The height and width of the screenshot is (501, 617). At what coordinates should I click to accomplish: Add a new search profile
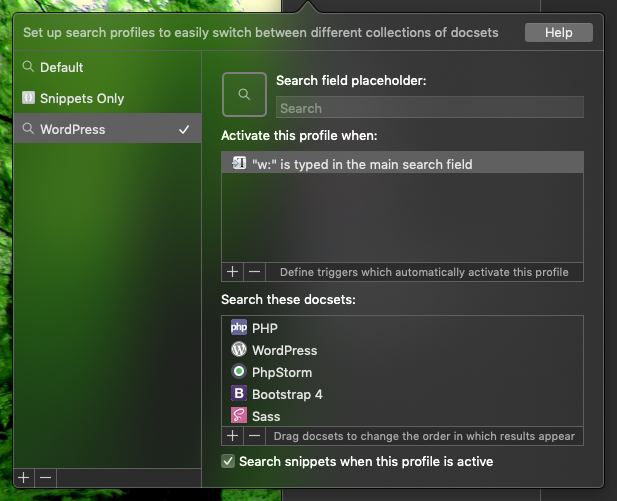coord(24,478)
